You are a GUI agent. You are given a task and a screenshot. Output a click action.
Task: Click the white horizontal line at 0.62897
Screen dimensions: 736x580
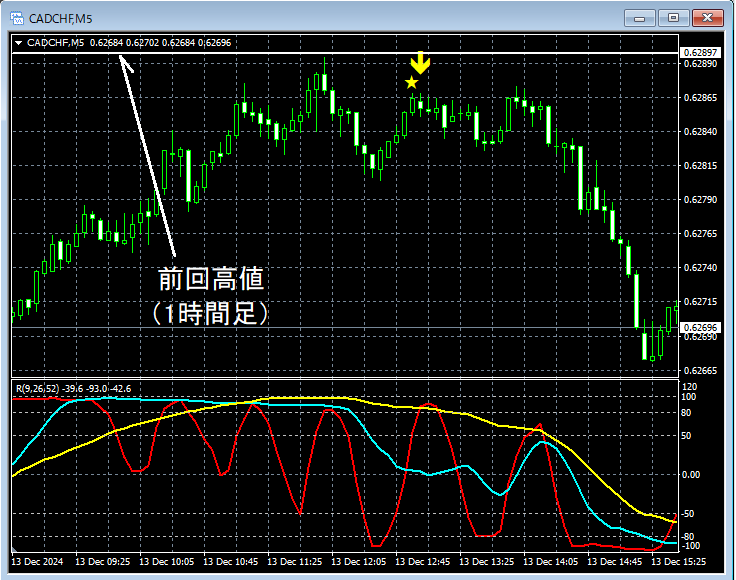click(x=345, y=53)
